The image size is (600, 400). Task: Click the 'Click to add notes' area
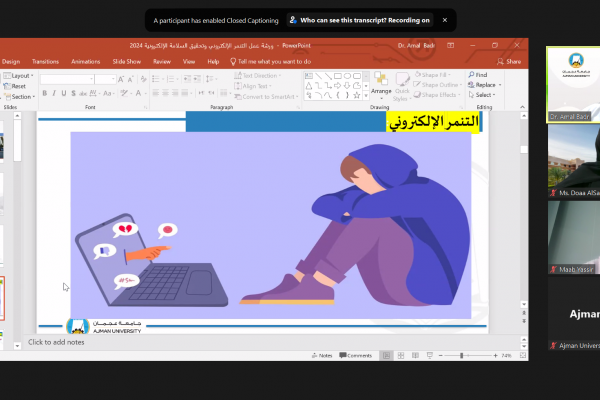pyautogui.click(x=56, y=342)
